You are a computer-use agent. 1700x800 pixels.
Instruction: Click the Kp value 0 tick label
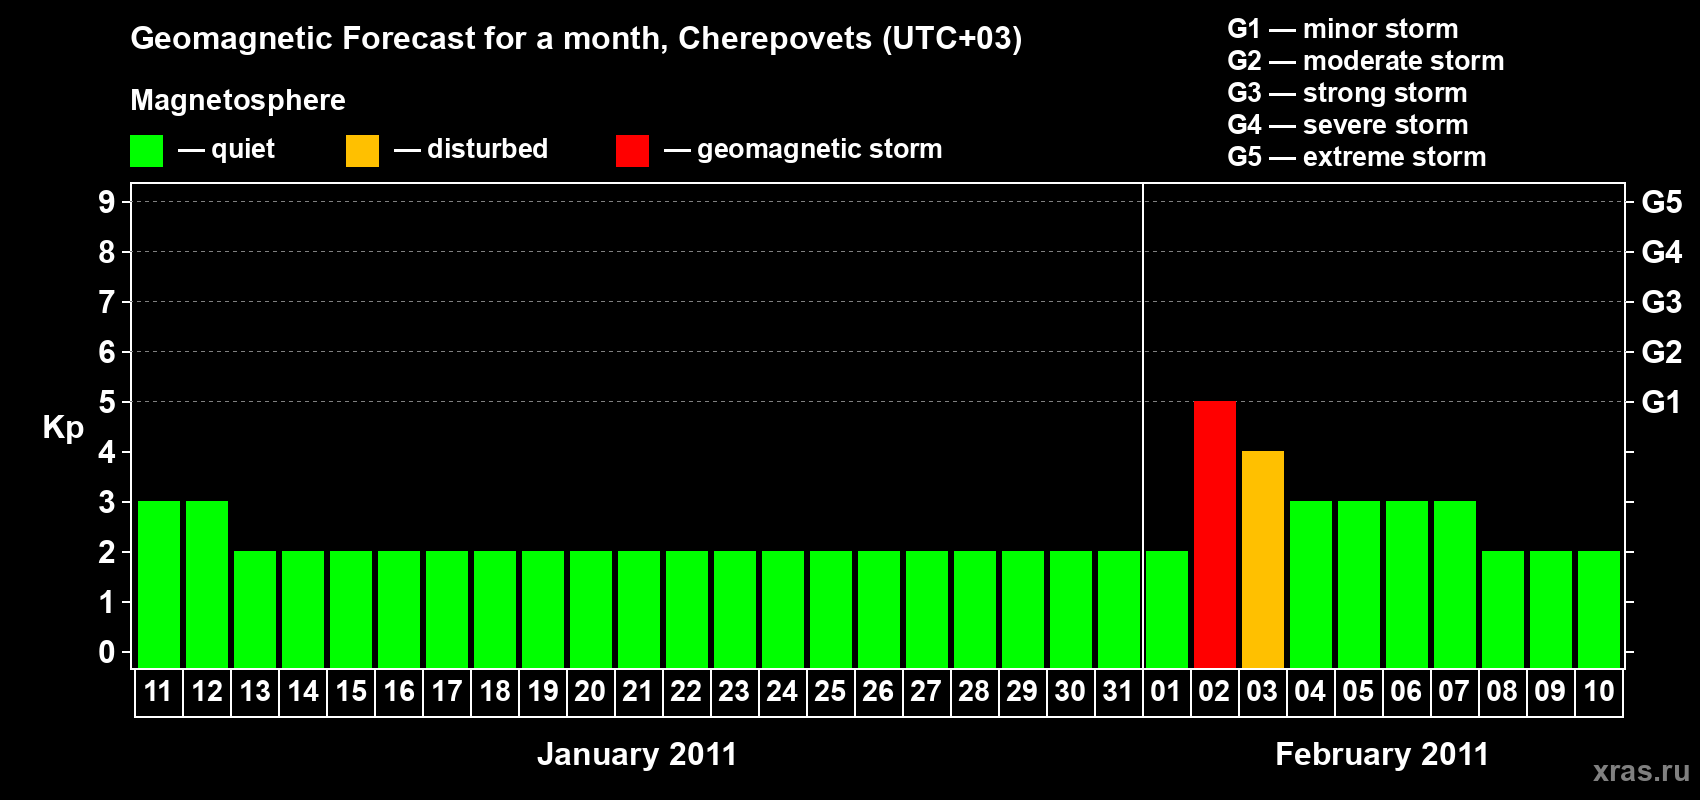[107, 652]
